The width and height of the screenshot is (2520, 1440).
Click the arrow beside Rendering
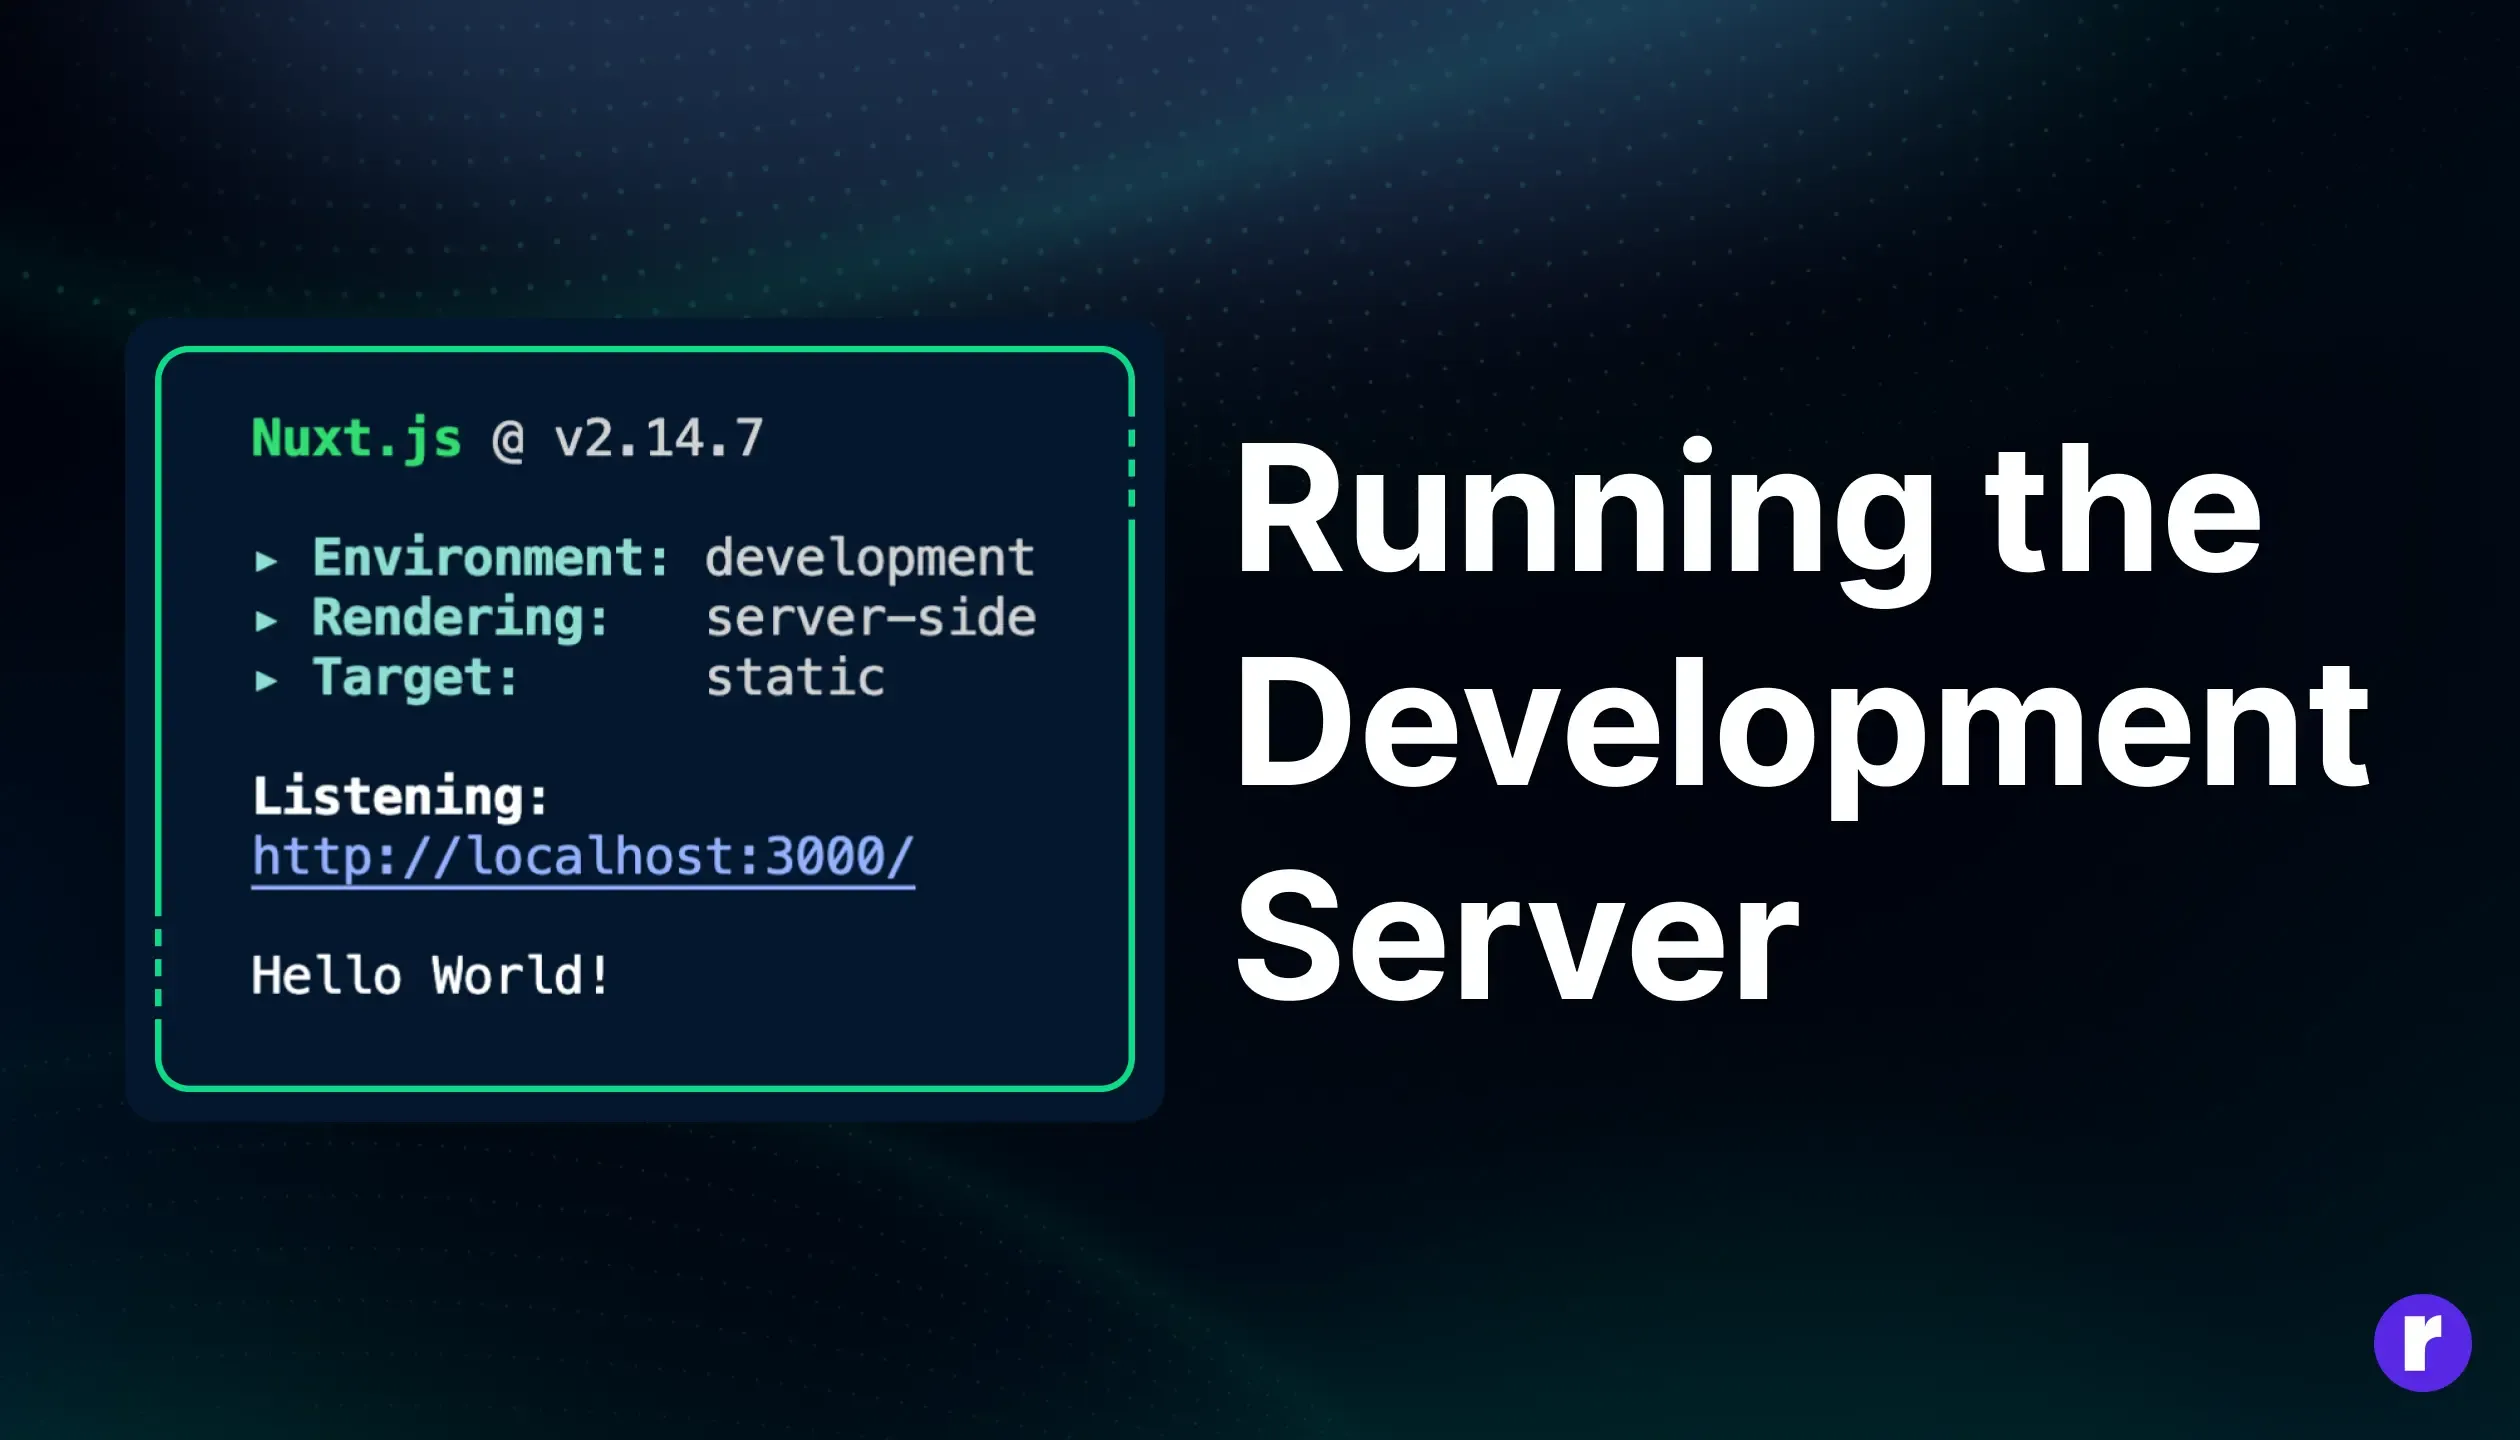click(x=266, y=621)
